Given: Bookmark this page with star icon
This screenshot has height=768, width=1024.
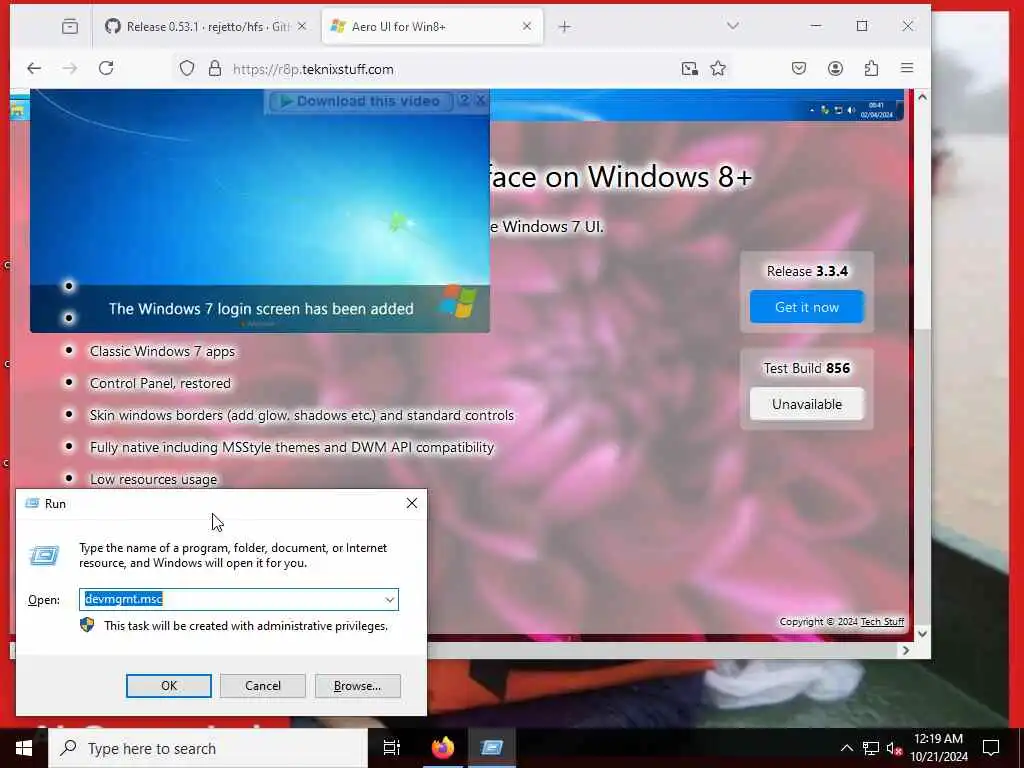Looking at the screenshot, I should pos(718,69).
